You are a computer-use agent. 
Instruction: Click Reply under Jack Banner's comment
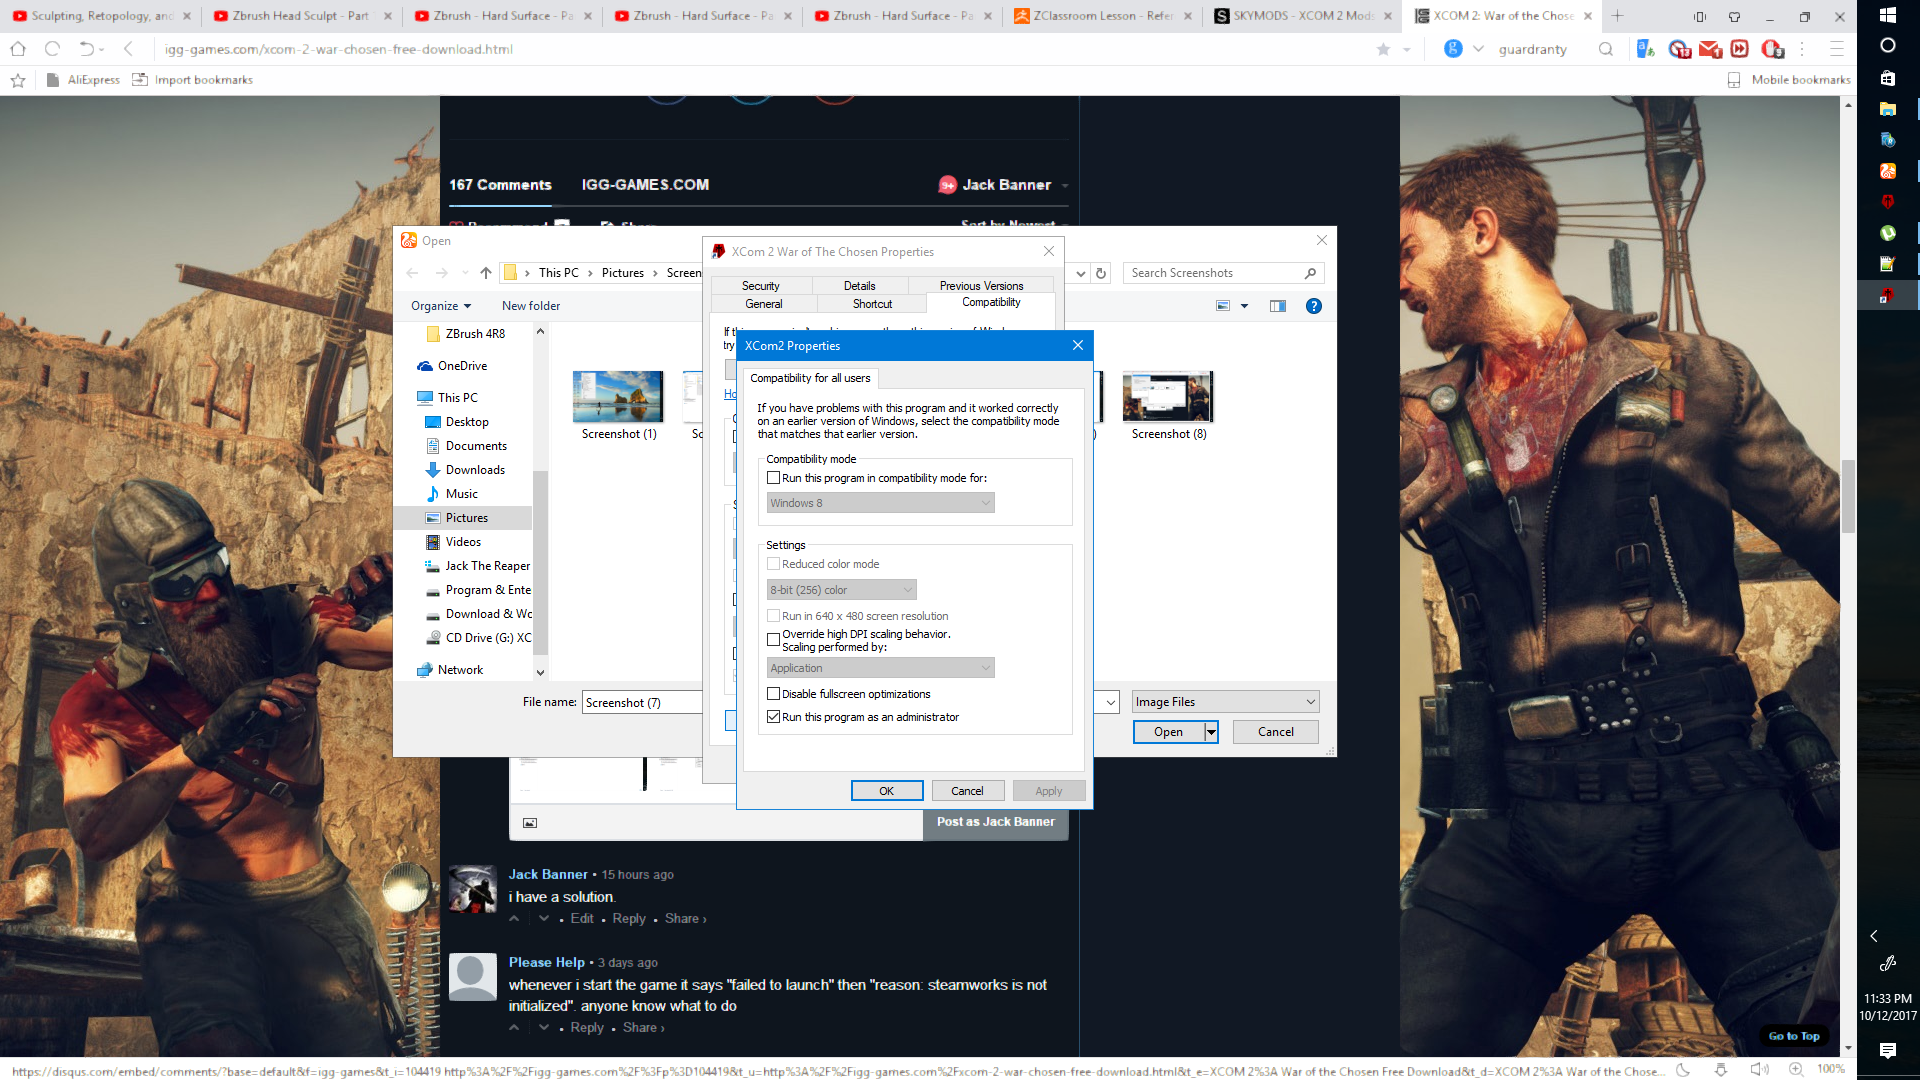tap(629, 918)
